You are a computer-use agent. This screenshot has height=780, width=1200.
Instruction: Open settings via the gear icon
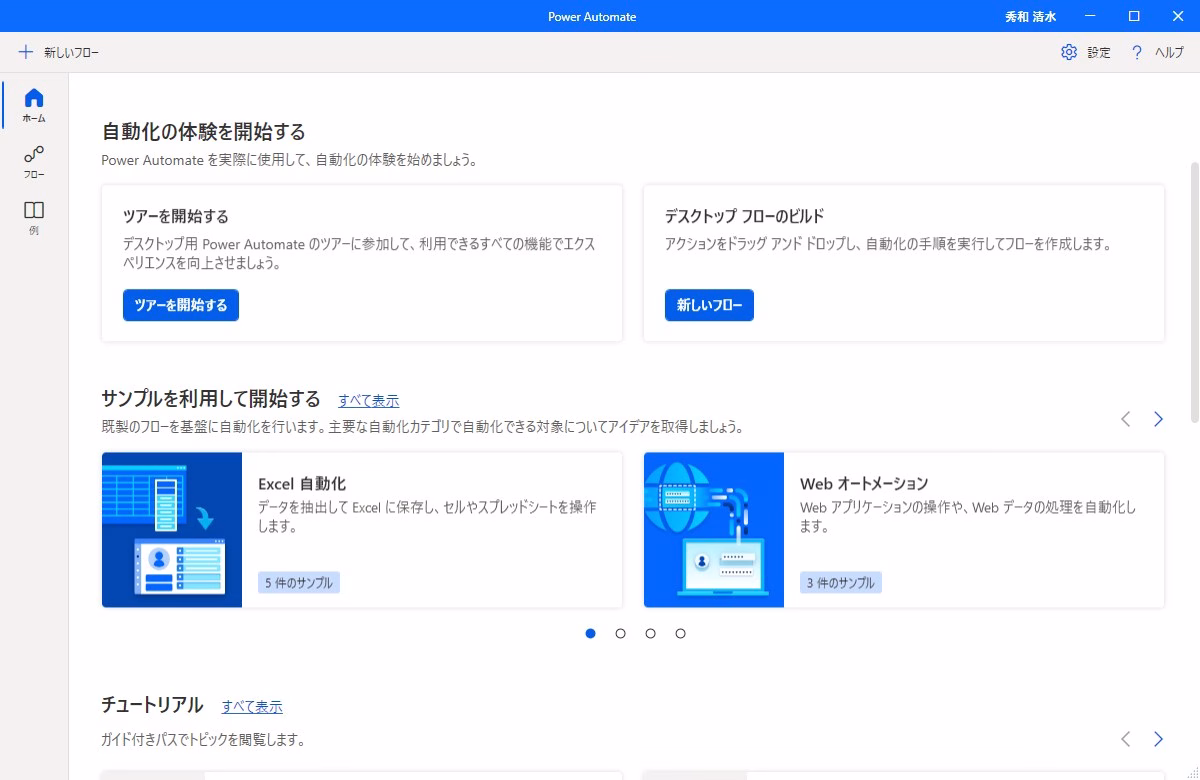[1069, 52]
